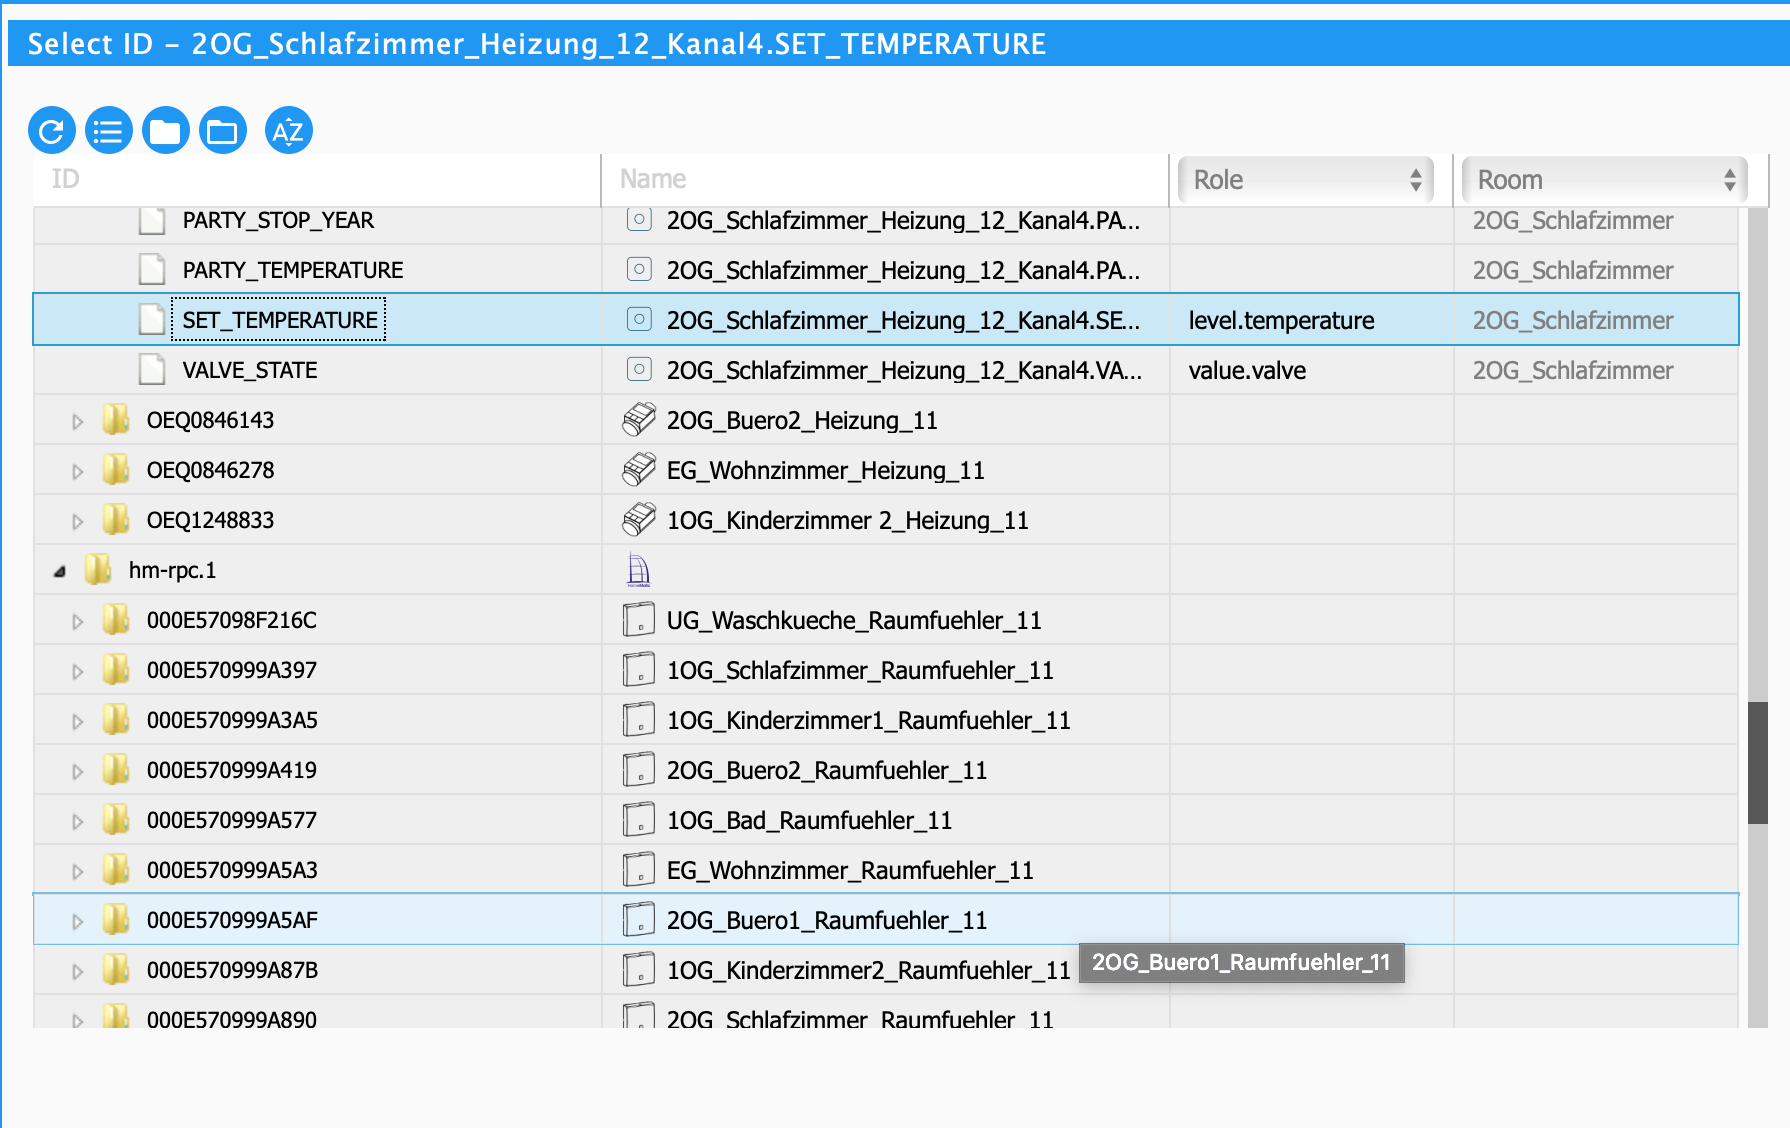1790x1128 pixels.
Task: Open the Room filter dropdown
Action: pyautogui.click(x=1604, y=180)
